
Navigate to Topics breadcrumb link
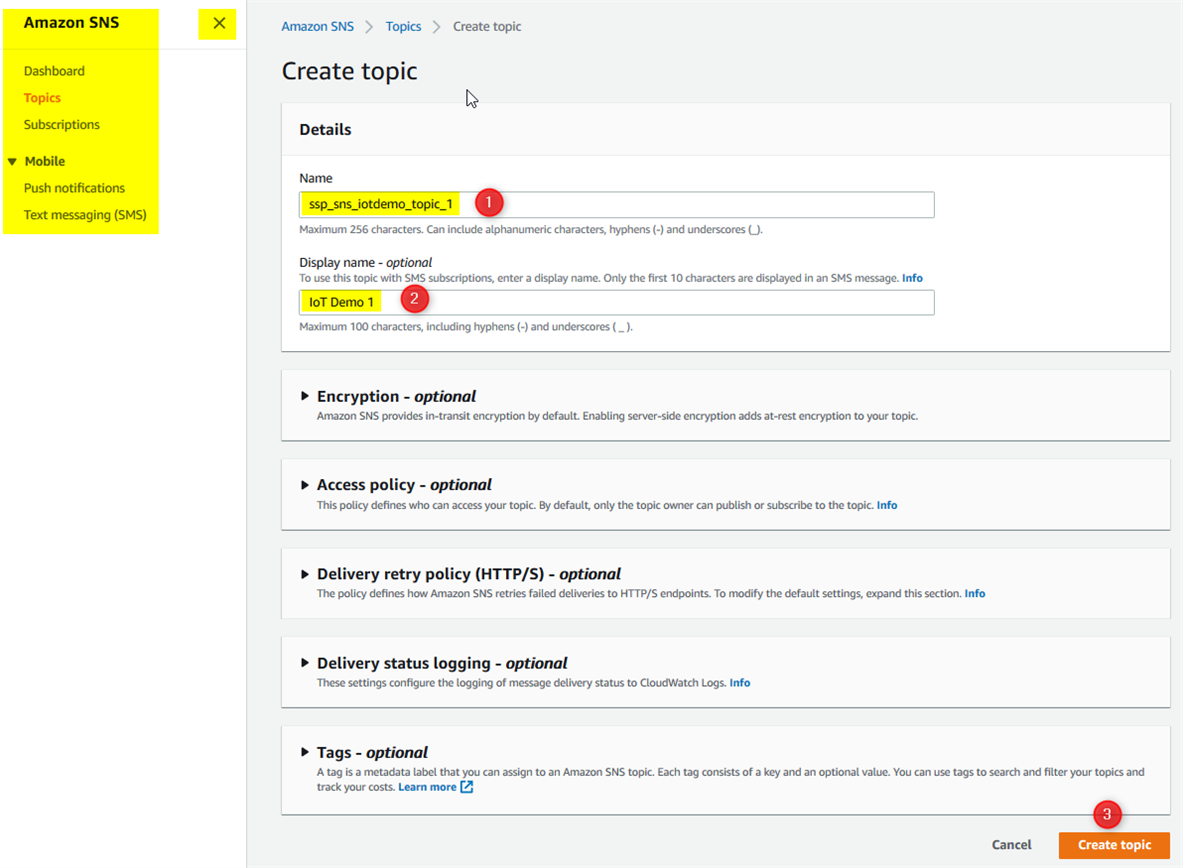(403, 27)
